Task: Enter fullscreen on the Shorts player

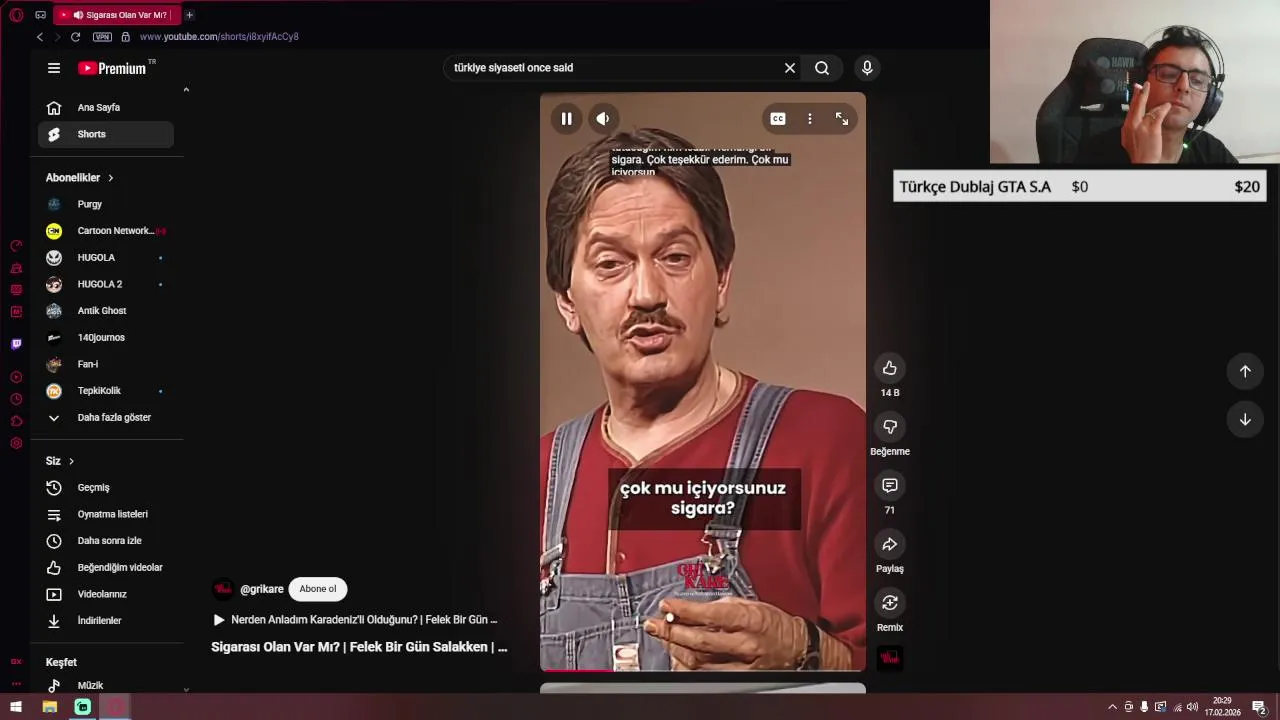Action: [842, 119]
